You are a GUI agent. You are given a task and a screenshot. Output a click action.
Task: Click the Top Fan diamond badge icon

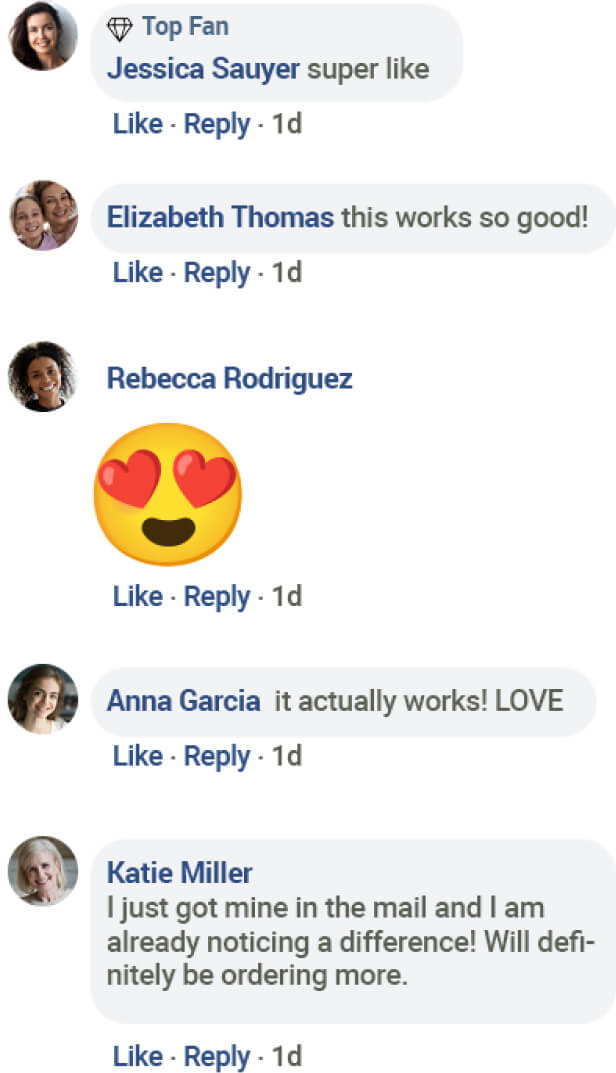pyautogui.click(x=120, y=28)
